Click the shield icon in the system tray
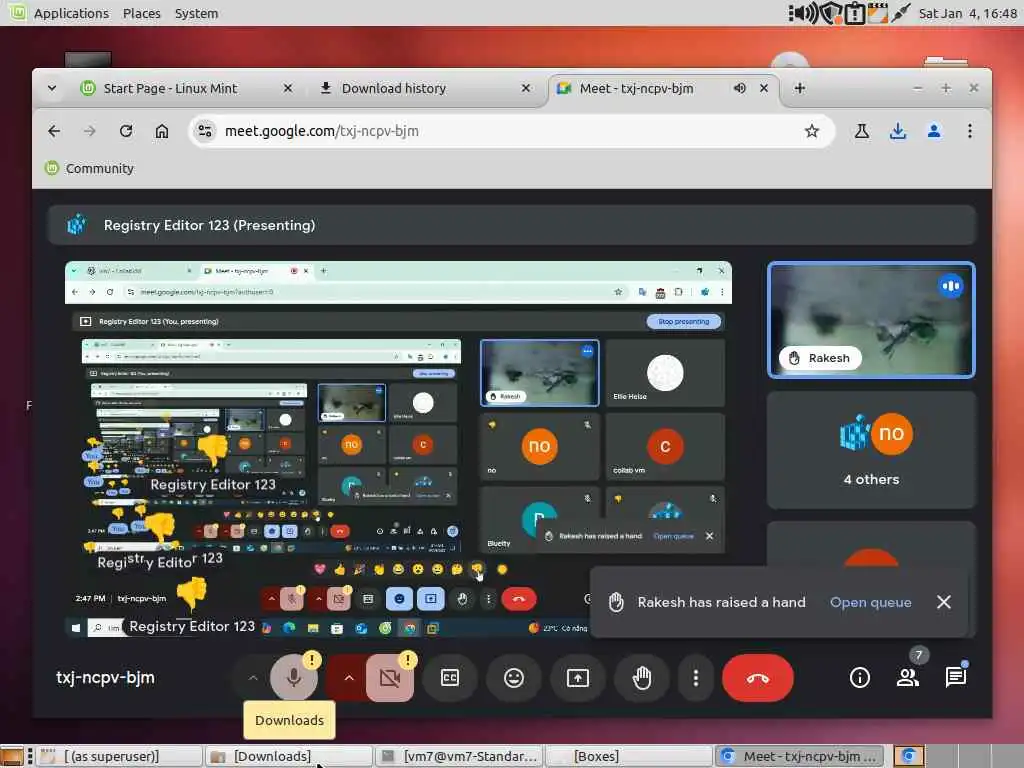The height and width of the screenshot is (768, 1024). click(830, 13)
